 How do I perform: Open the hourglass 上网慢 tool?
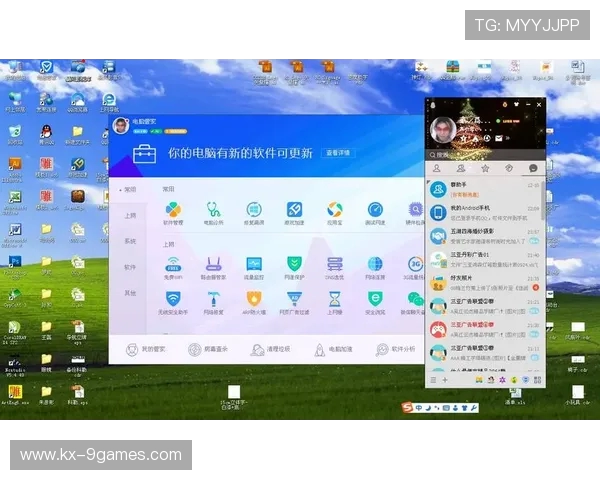[335, 299]
